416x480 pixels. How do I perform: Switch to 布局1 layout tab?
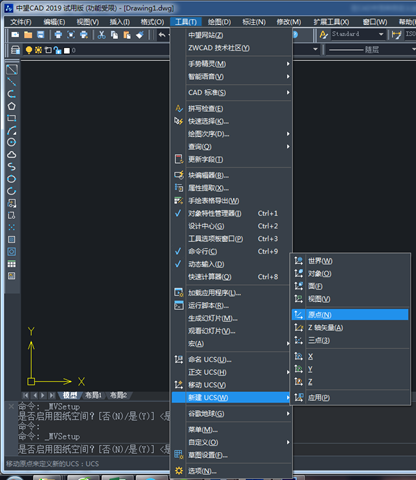pos(93,395)
